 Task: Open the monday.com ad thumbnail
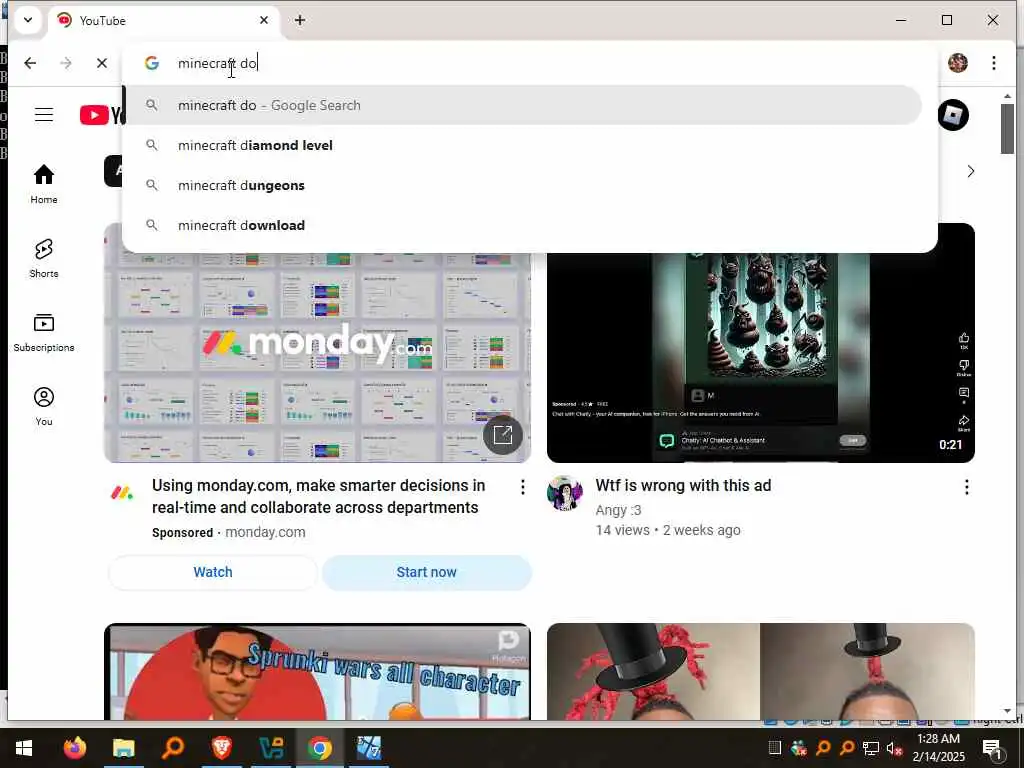(317, 358)
